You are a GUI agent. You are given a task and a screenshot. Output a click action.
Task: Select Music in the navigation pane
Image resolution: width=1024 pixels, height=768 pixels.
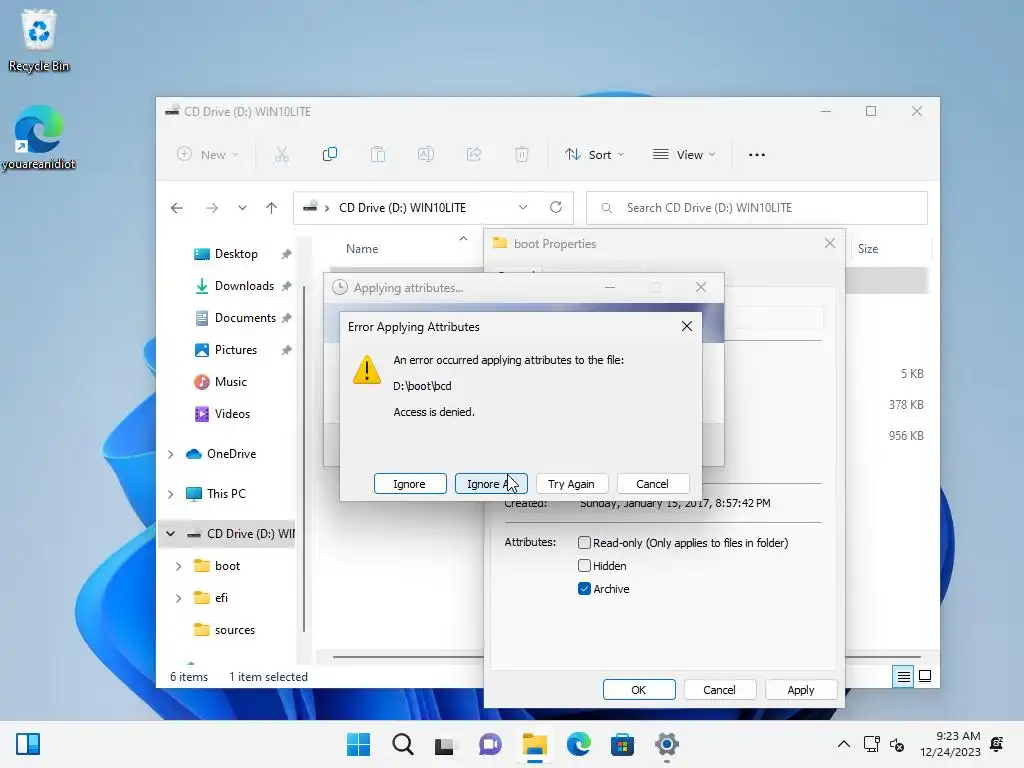pyautogui.click(x=230, y=382)
